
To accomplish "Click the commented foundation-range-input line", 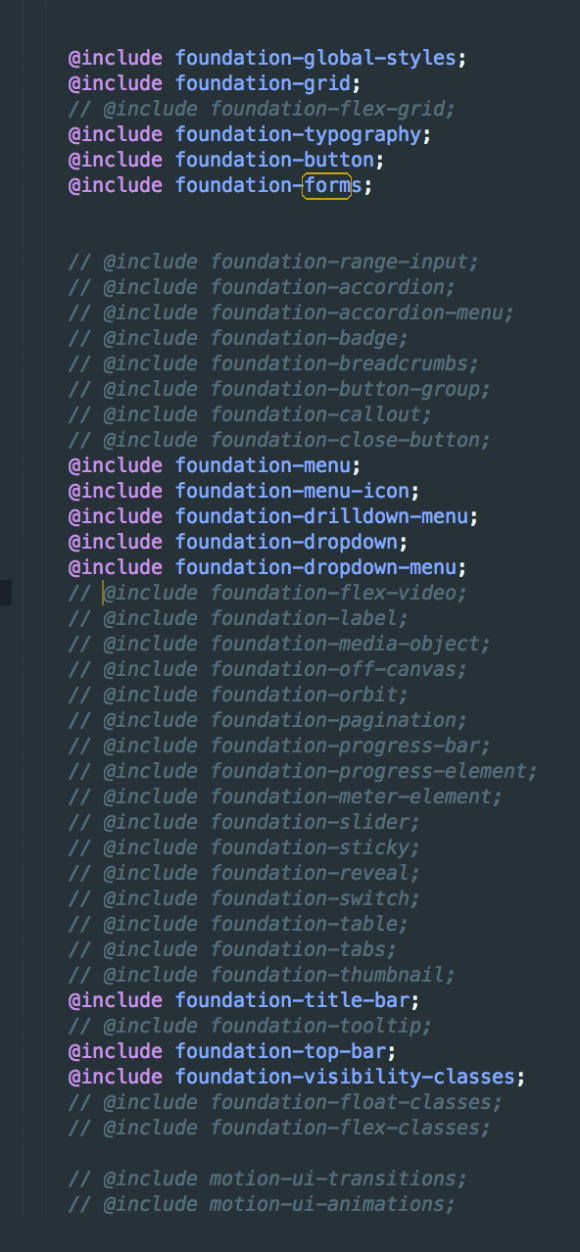I will point(274,262).
